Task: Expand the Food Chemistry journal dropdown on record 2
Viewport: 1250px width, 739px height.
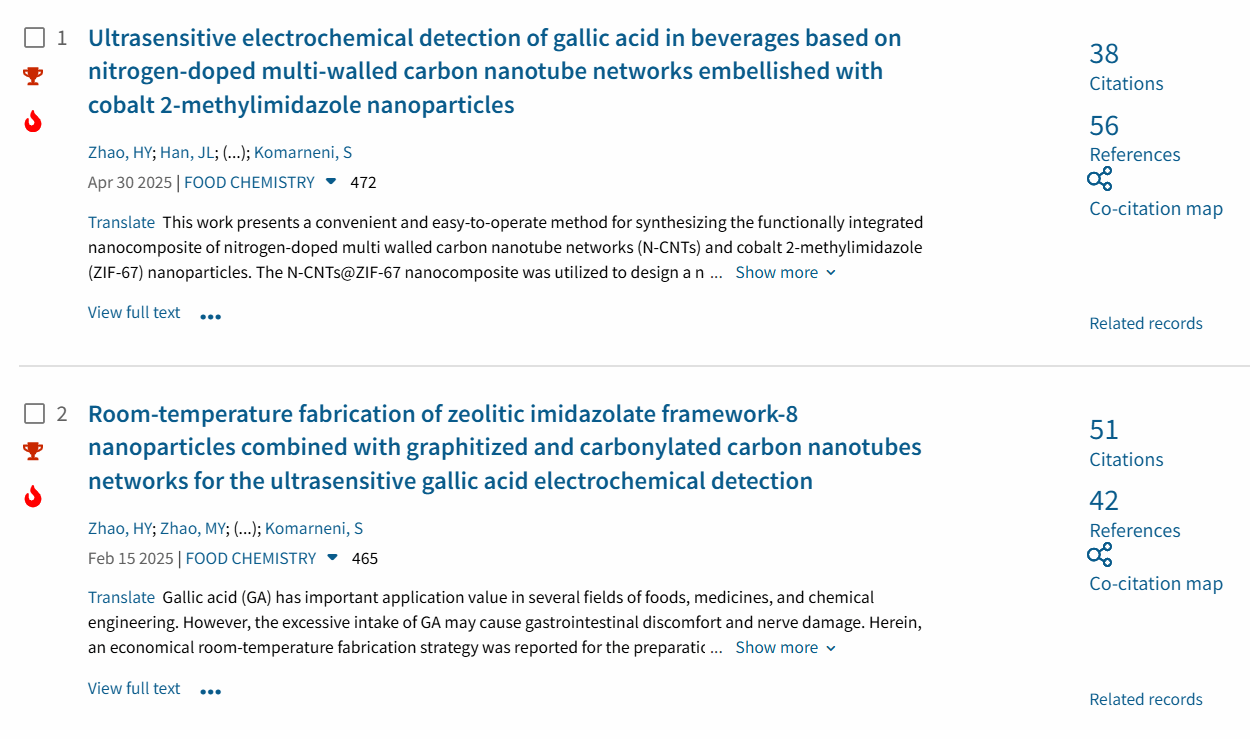Action: click(x=333, y=558)
